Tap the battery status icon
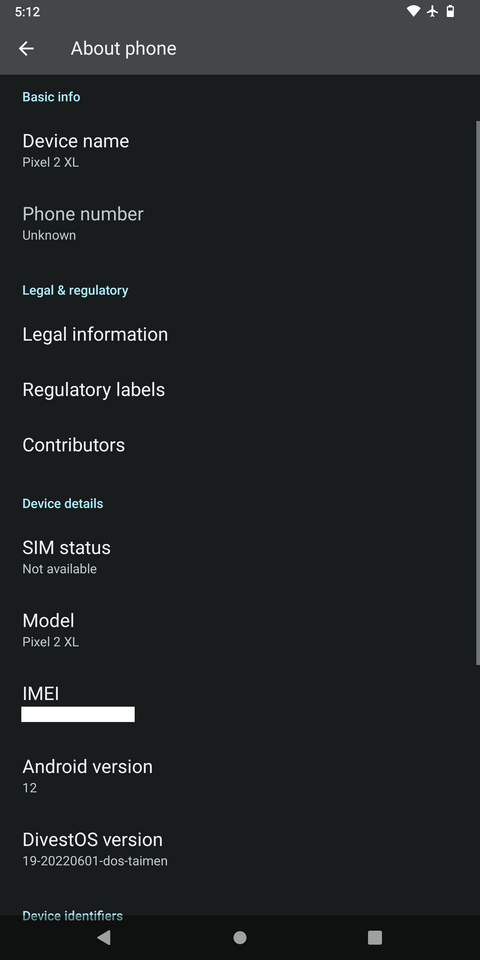 click(x=451, y=12)
